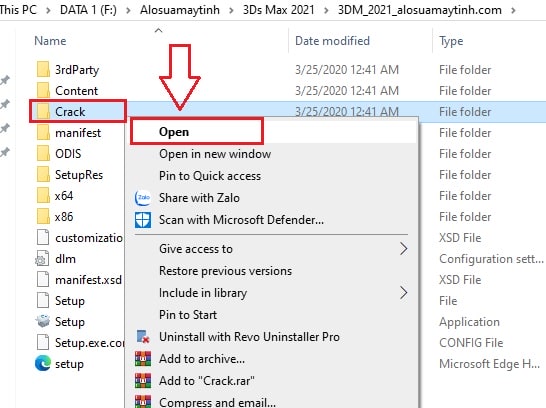Expand the breadcrumb chevron after 3DM_2021_alosuamaytinh.com
The width and height of the screenshot is (546, 408).
(513, 10)
